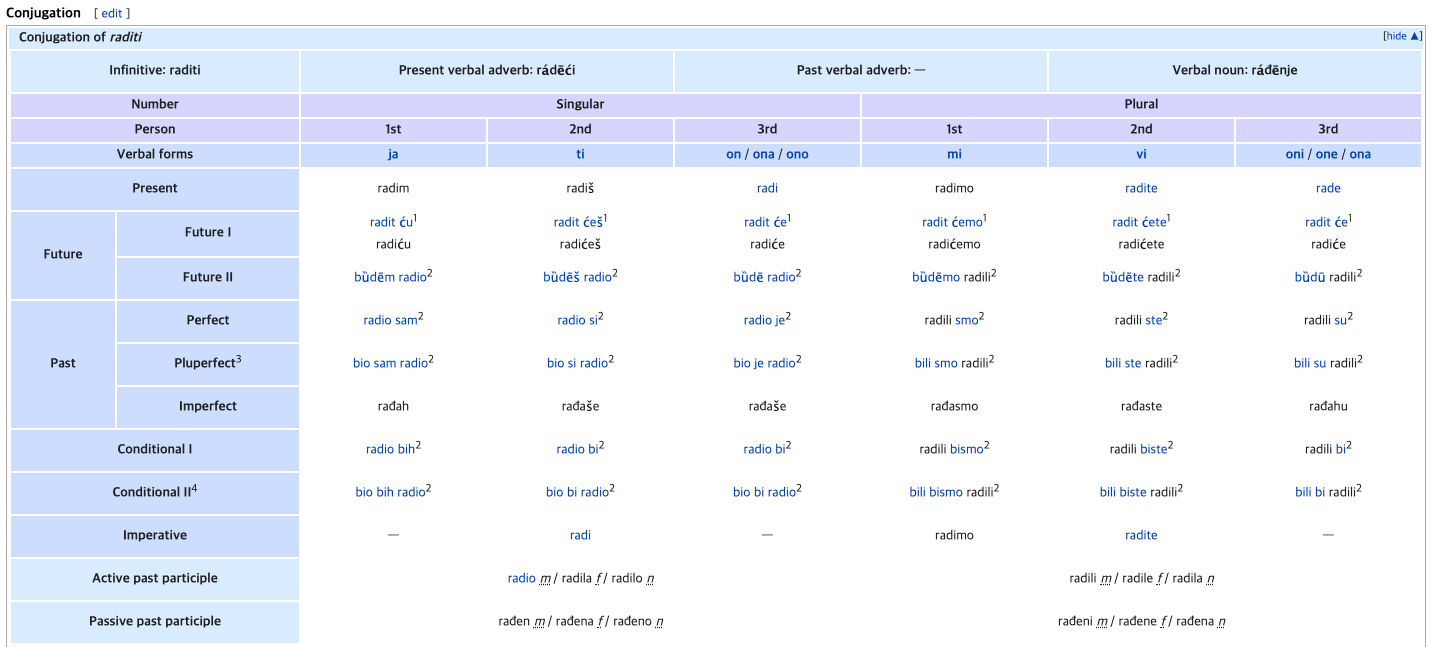Screen dimensions: 1434x647
Task: Click the imperative 'radi' link
Action: [580, 535]
